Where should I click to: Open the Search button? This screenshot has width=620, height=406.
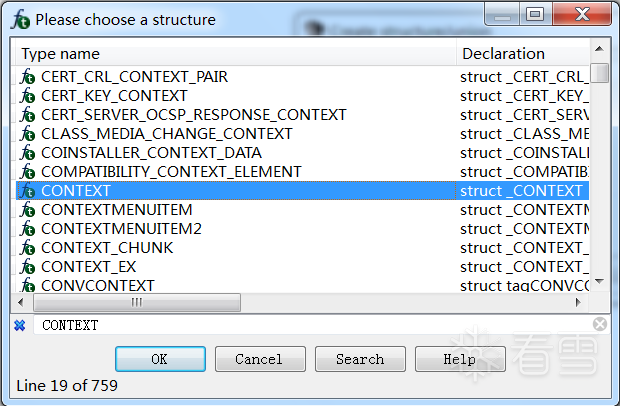(360, 359)
